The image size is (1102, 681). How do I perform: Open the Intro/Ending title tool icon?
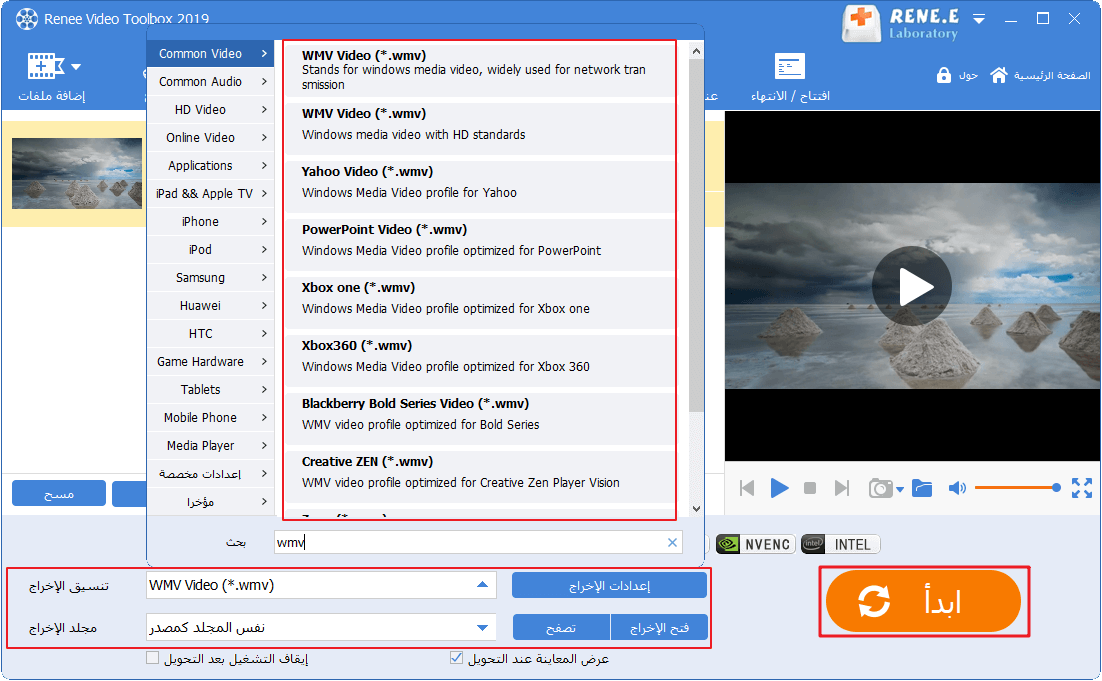pyautogui.click(x=789, y=67)
